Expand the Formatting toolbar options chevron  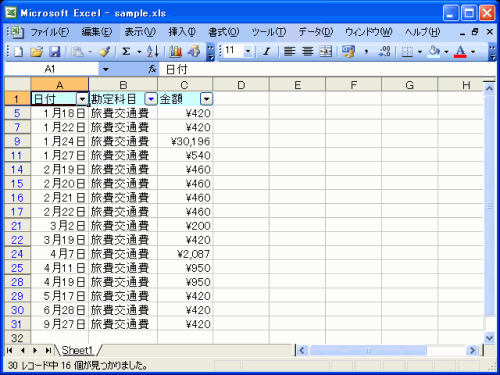[493, 52]
